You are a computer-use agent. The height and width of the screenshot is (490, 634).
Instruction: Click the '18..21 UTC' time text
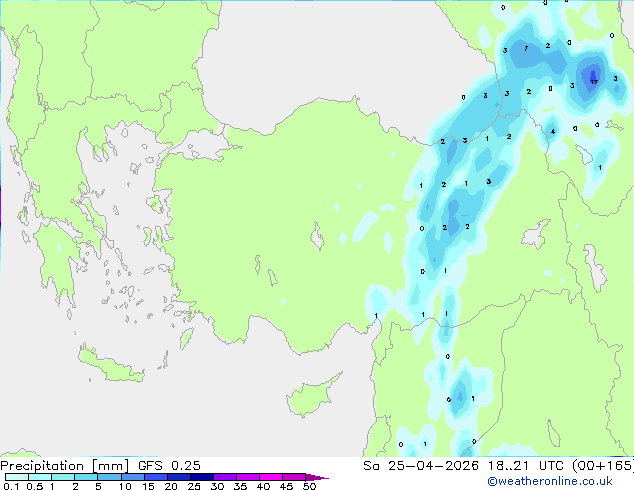coord(526,466)
